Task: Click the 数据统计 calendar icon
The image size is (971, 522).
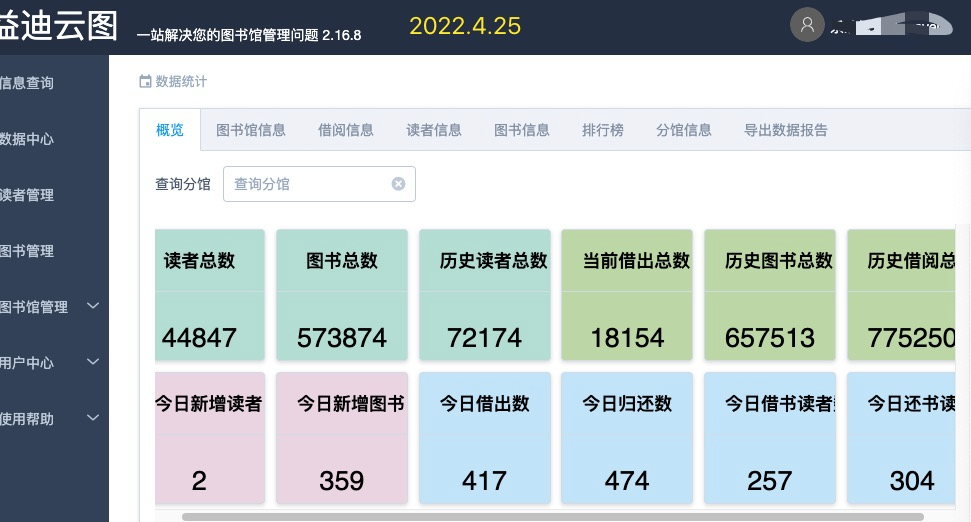Action: pos(145,82)
